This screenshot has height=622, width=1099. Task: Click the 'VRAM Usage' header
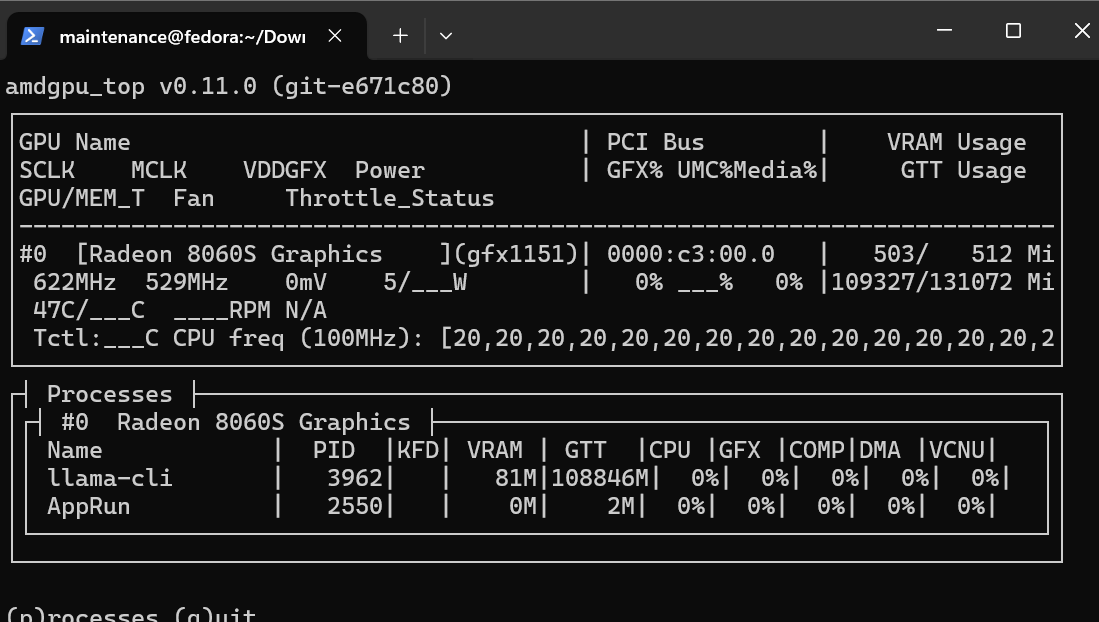(x=956, y=142)
